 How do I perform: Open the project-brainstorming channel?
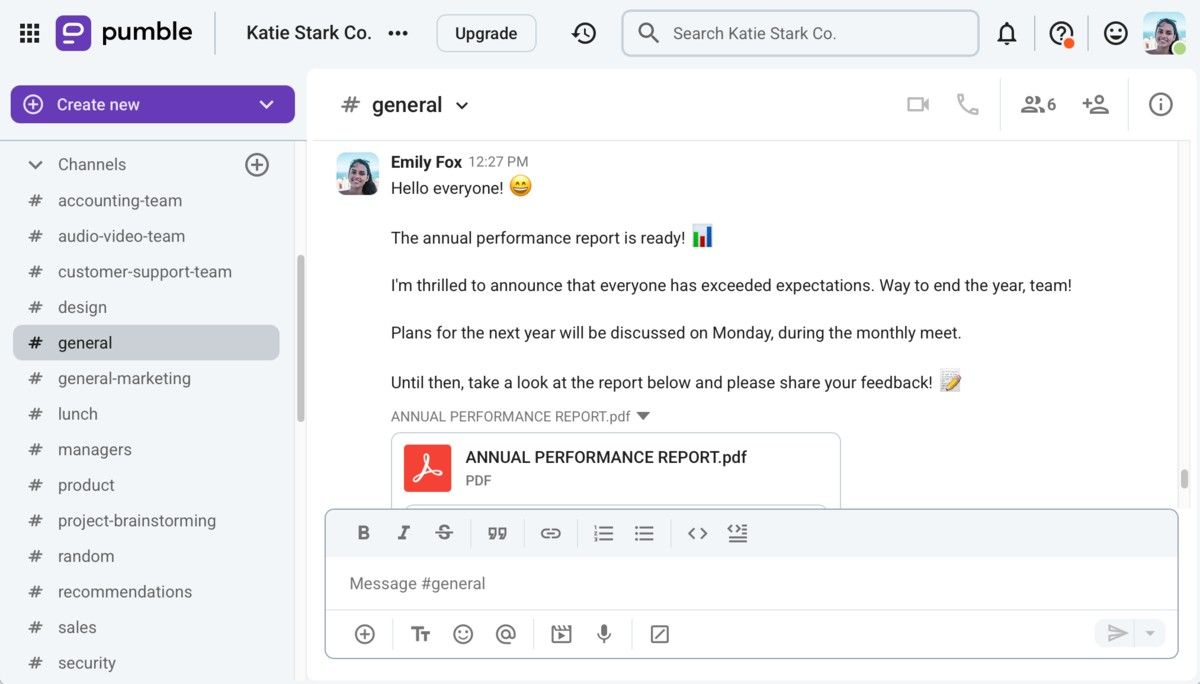[x=136, y=521]
